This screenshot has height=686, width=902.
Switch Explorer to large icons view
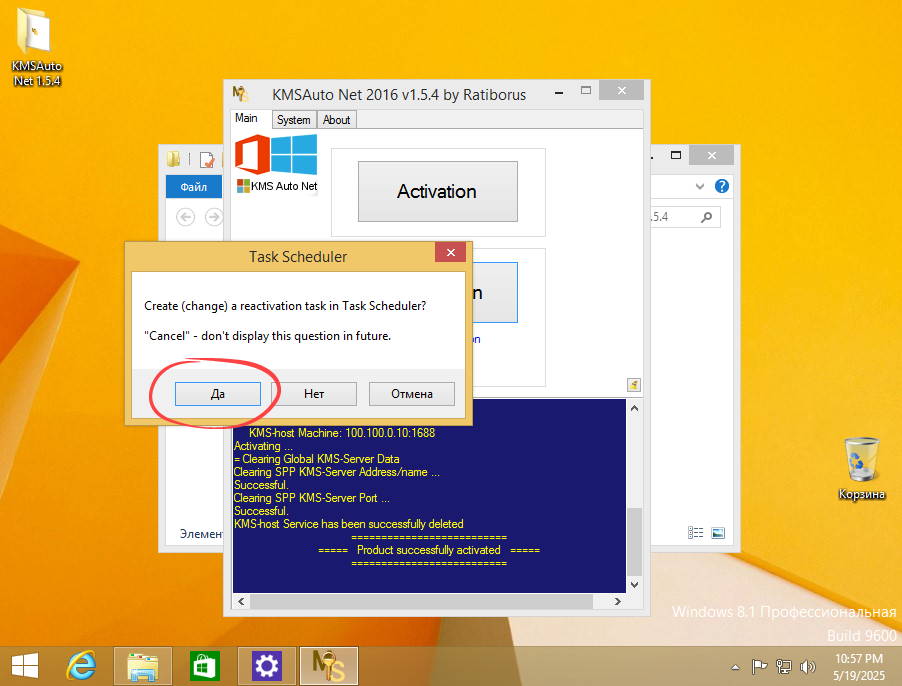point(717,532)
